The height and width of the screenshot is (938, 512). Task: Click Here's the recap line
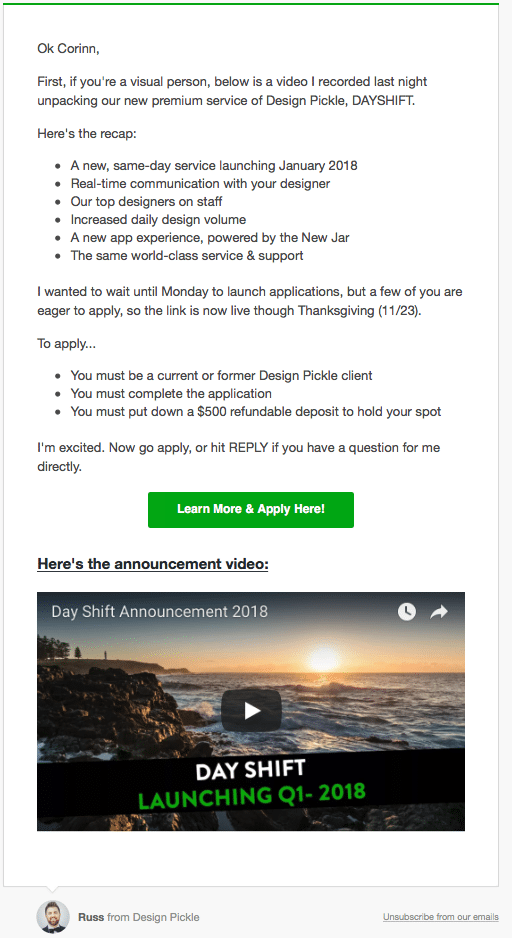87,133
